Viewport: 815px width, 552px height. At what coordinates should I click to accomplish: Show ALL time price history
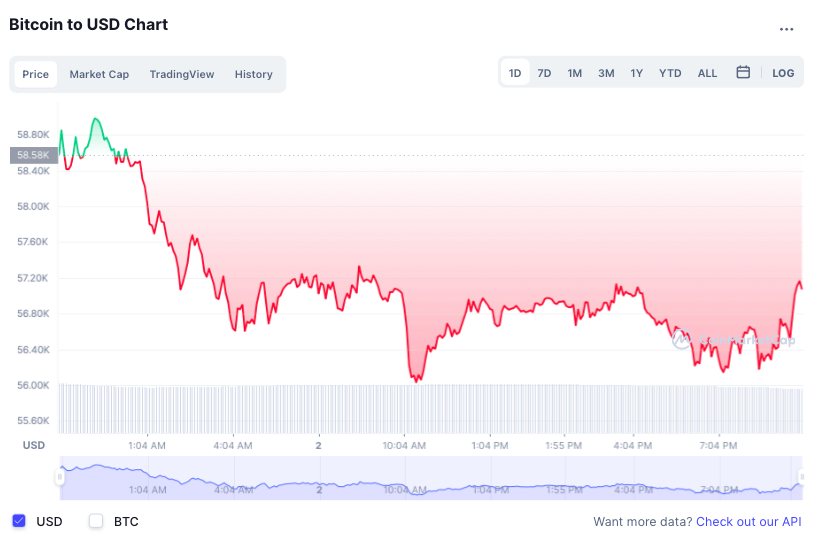[707, 73]
